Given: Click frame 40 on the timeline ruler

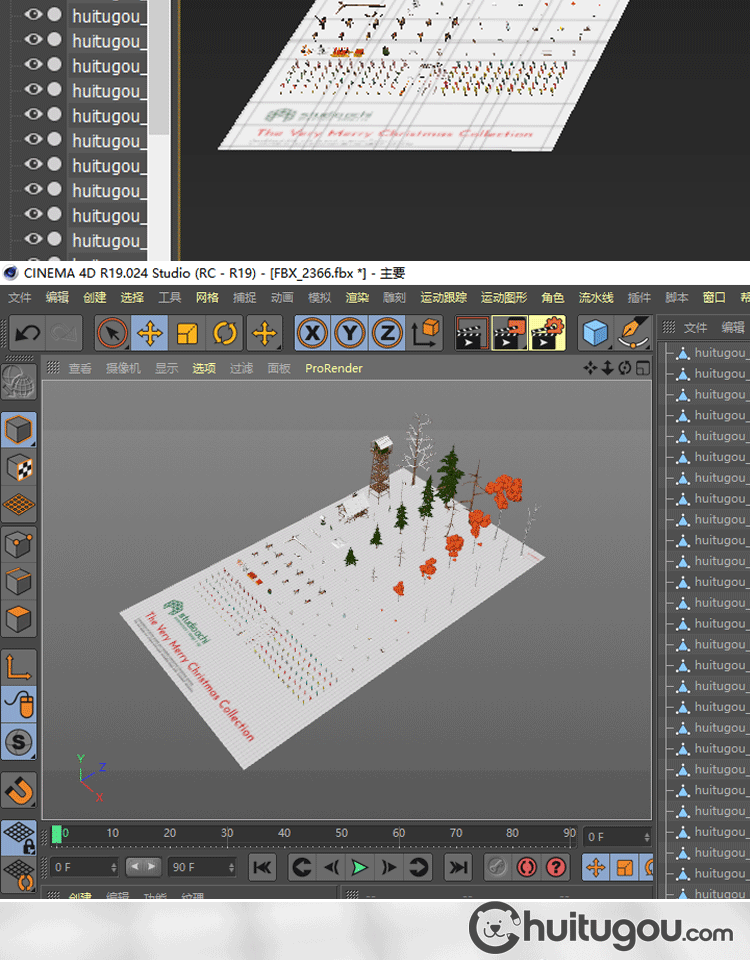Looking at the screenshot, I should pyautogui.click(x=285, y=834).
